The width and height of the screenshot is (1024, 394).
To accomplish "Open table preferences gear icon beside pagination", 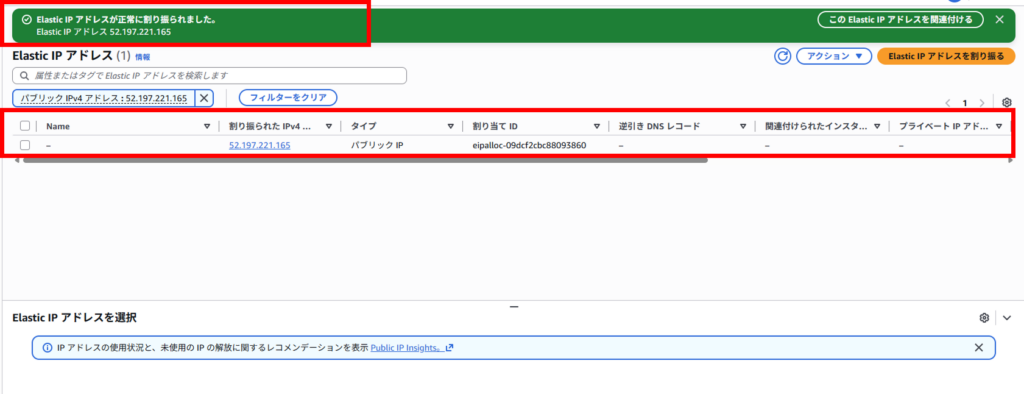I will 1006,103.
